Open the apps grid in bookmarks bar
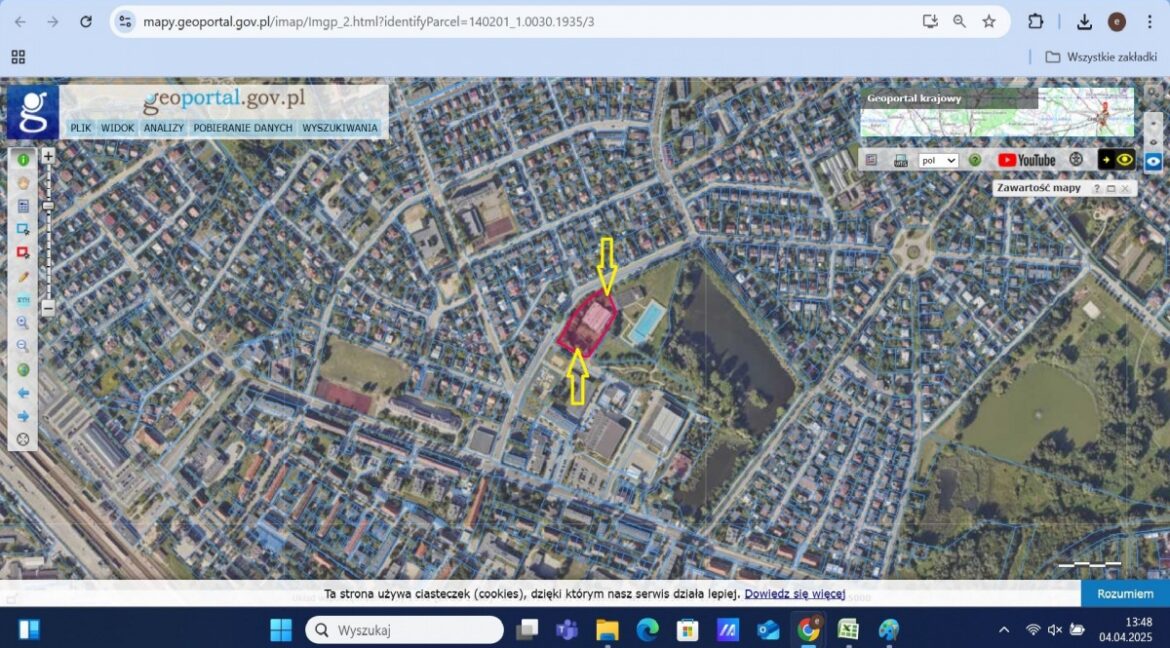The height and width of the screenshot is (648, 1170). (18, 57)
